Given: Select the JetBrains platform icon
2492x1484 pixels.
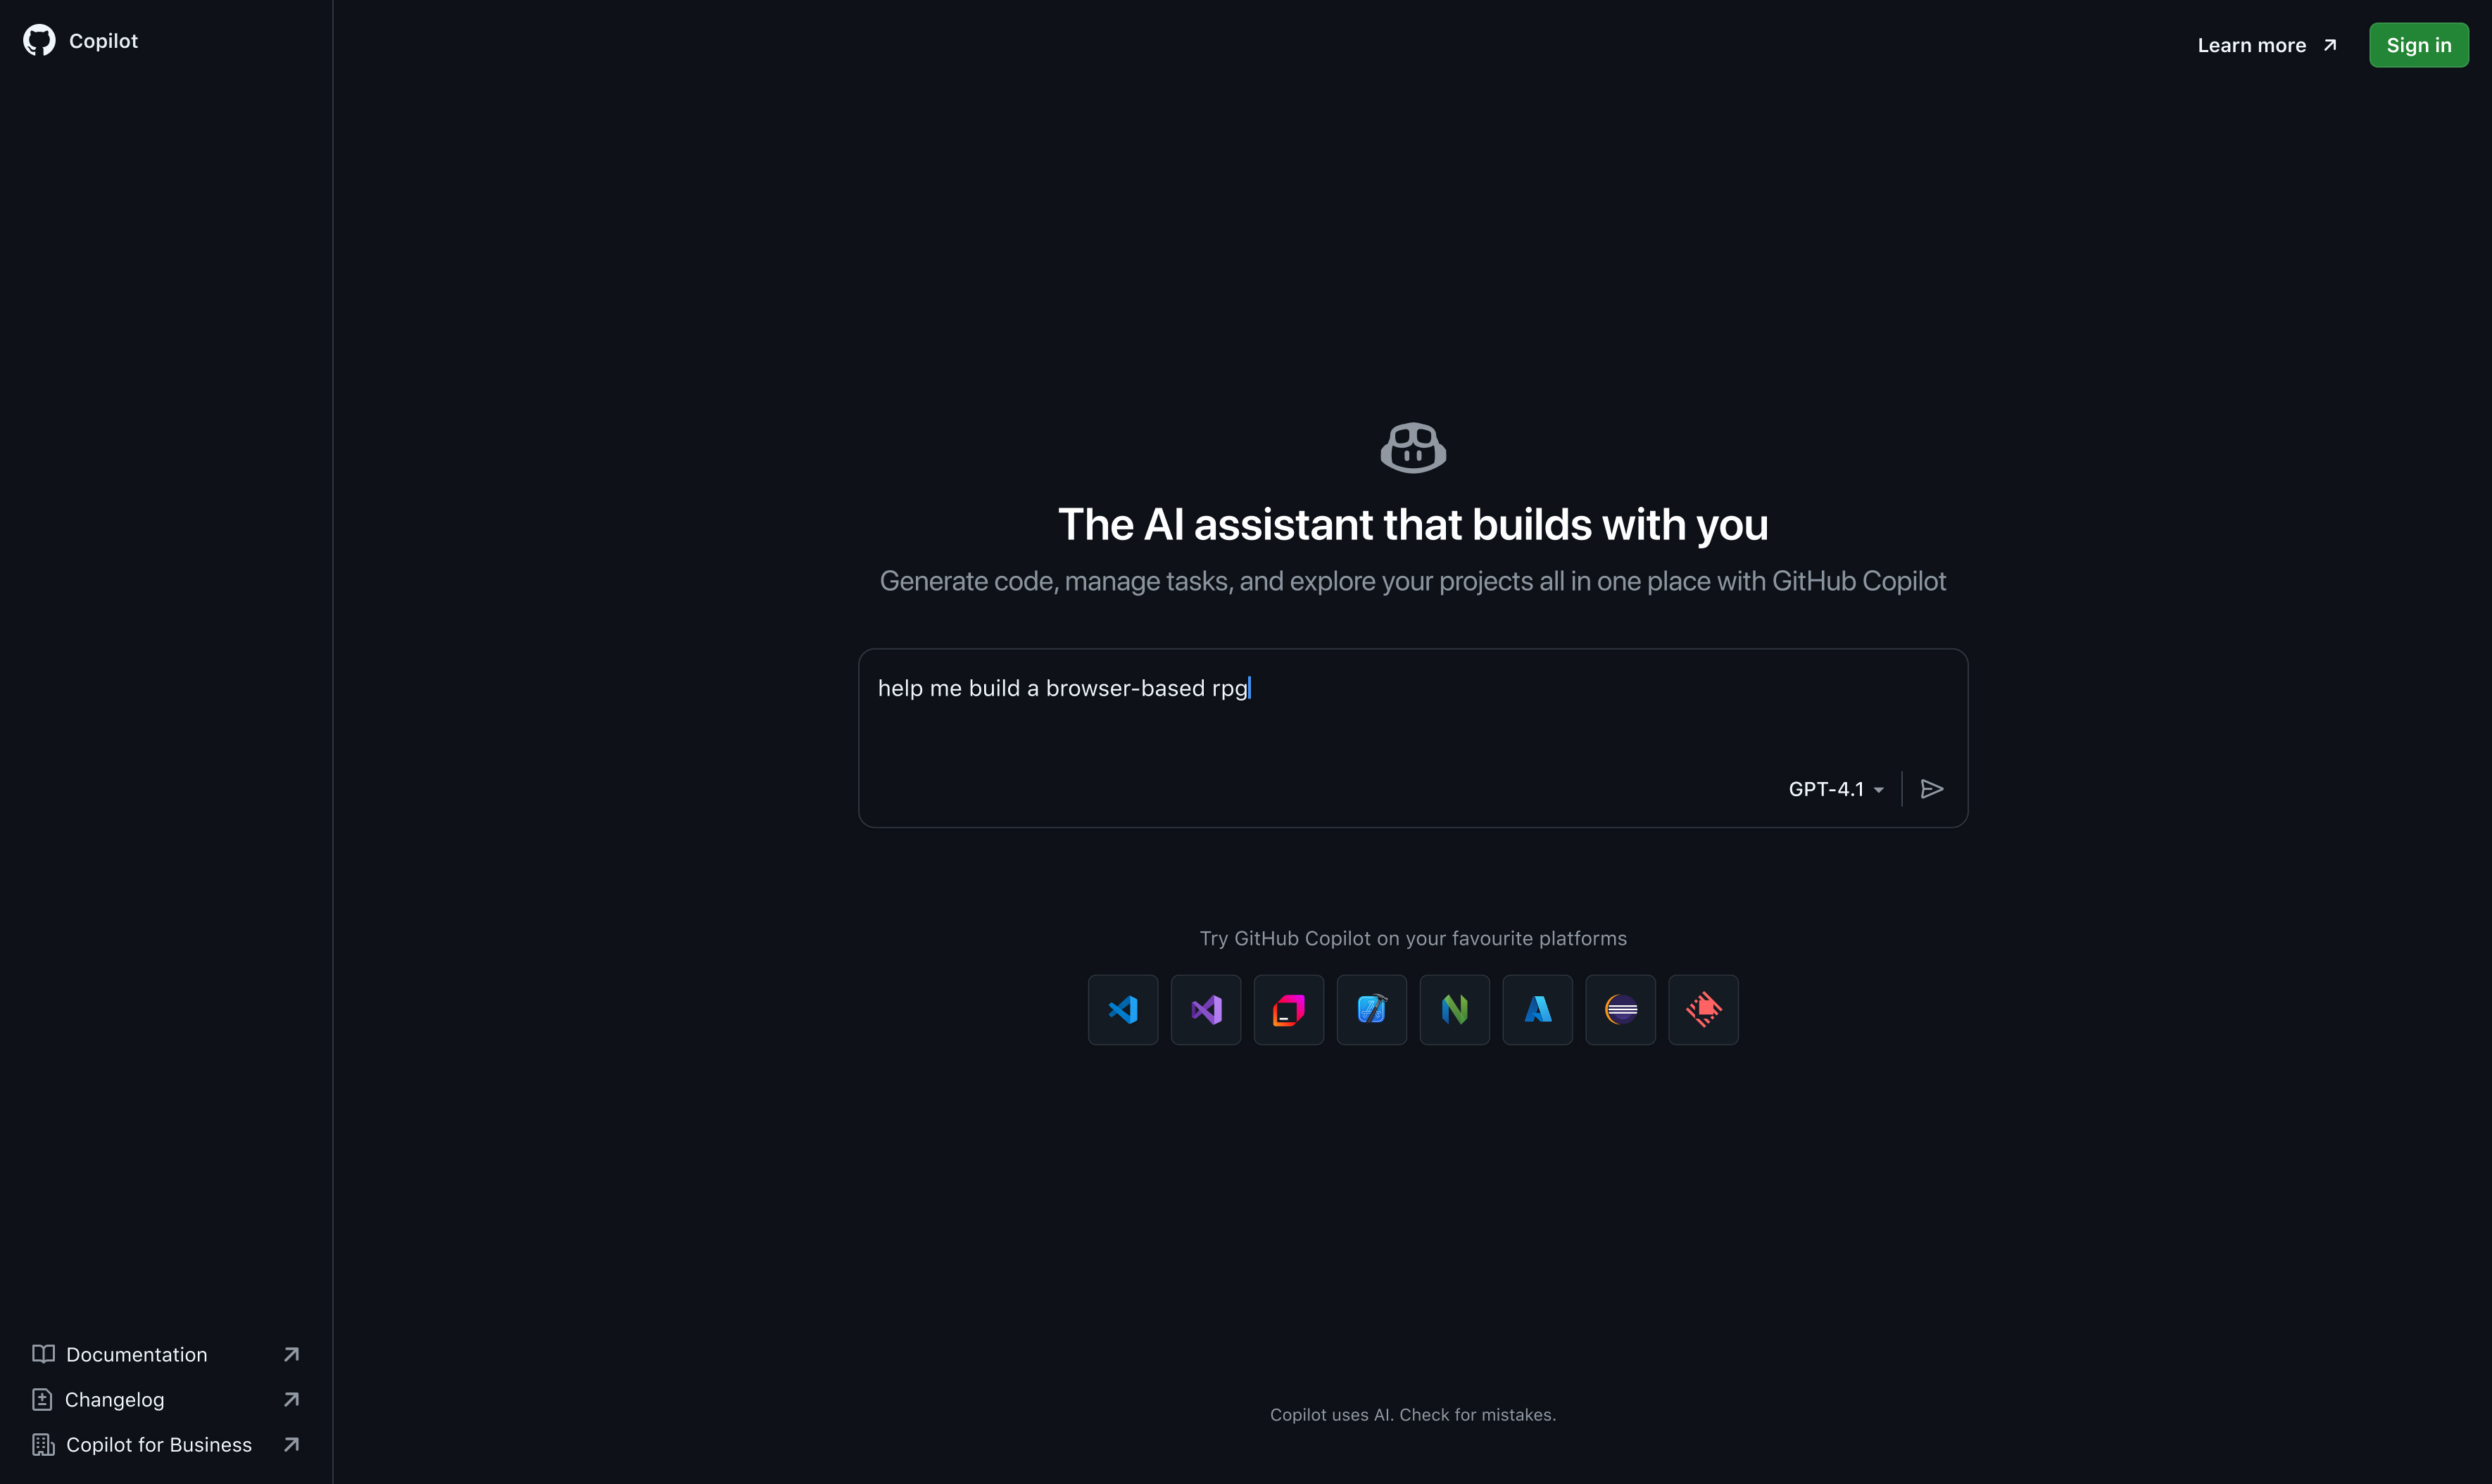Looking at the screenshot, I should click(x=1288, y=1009).
